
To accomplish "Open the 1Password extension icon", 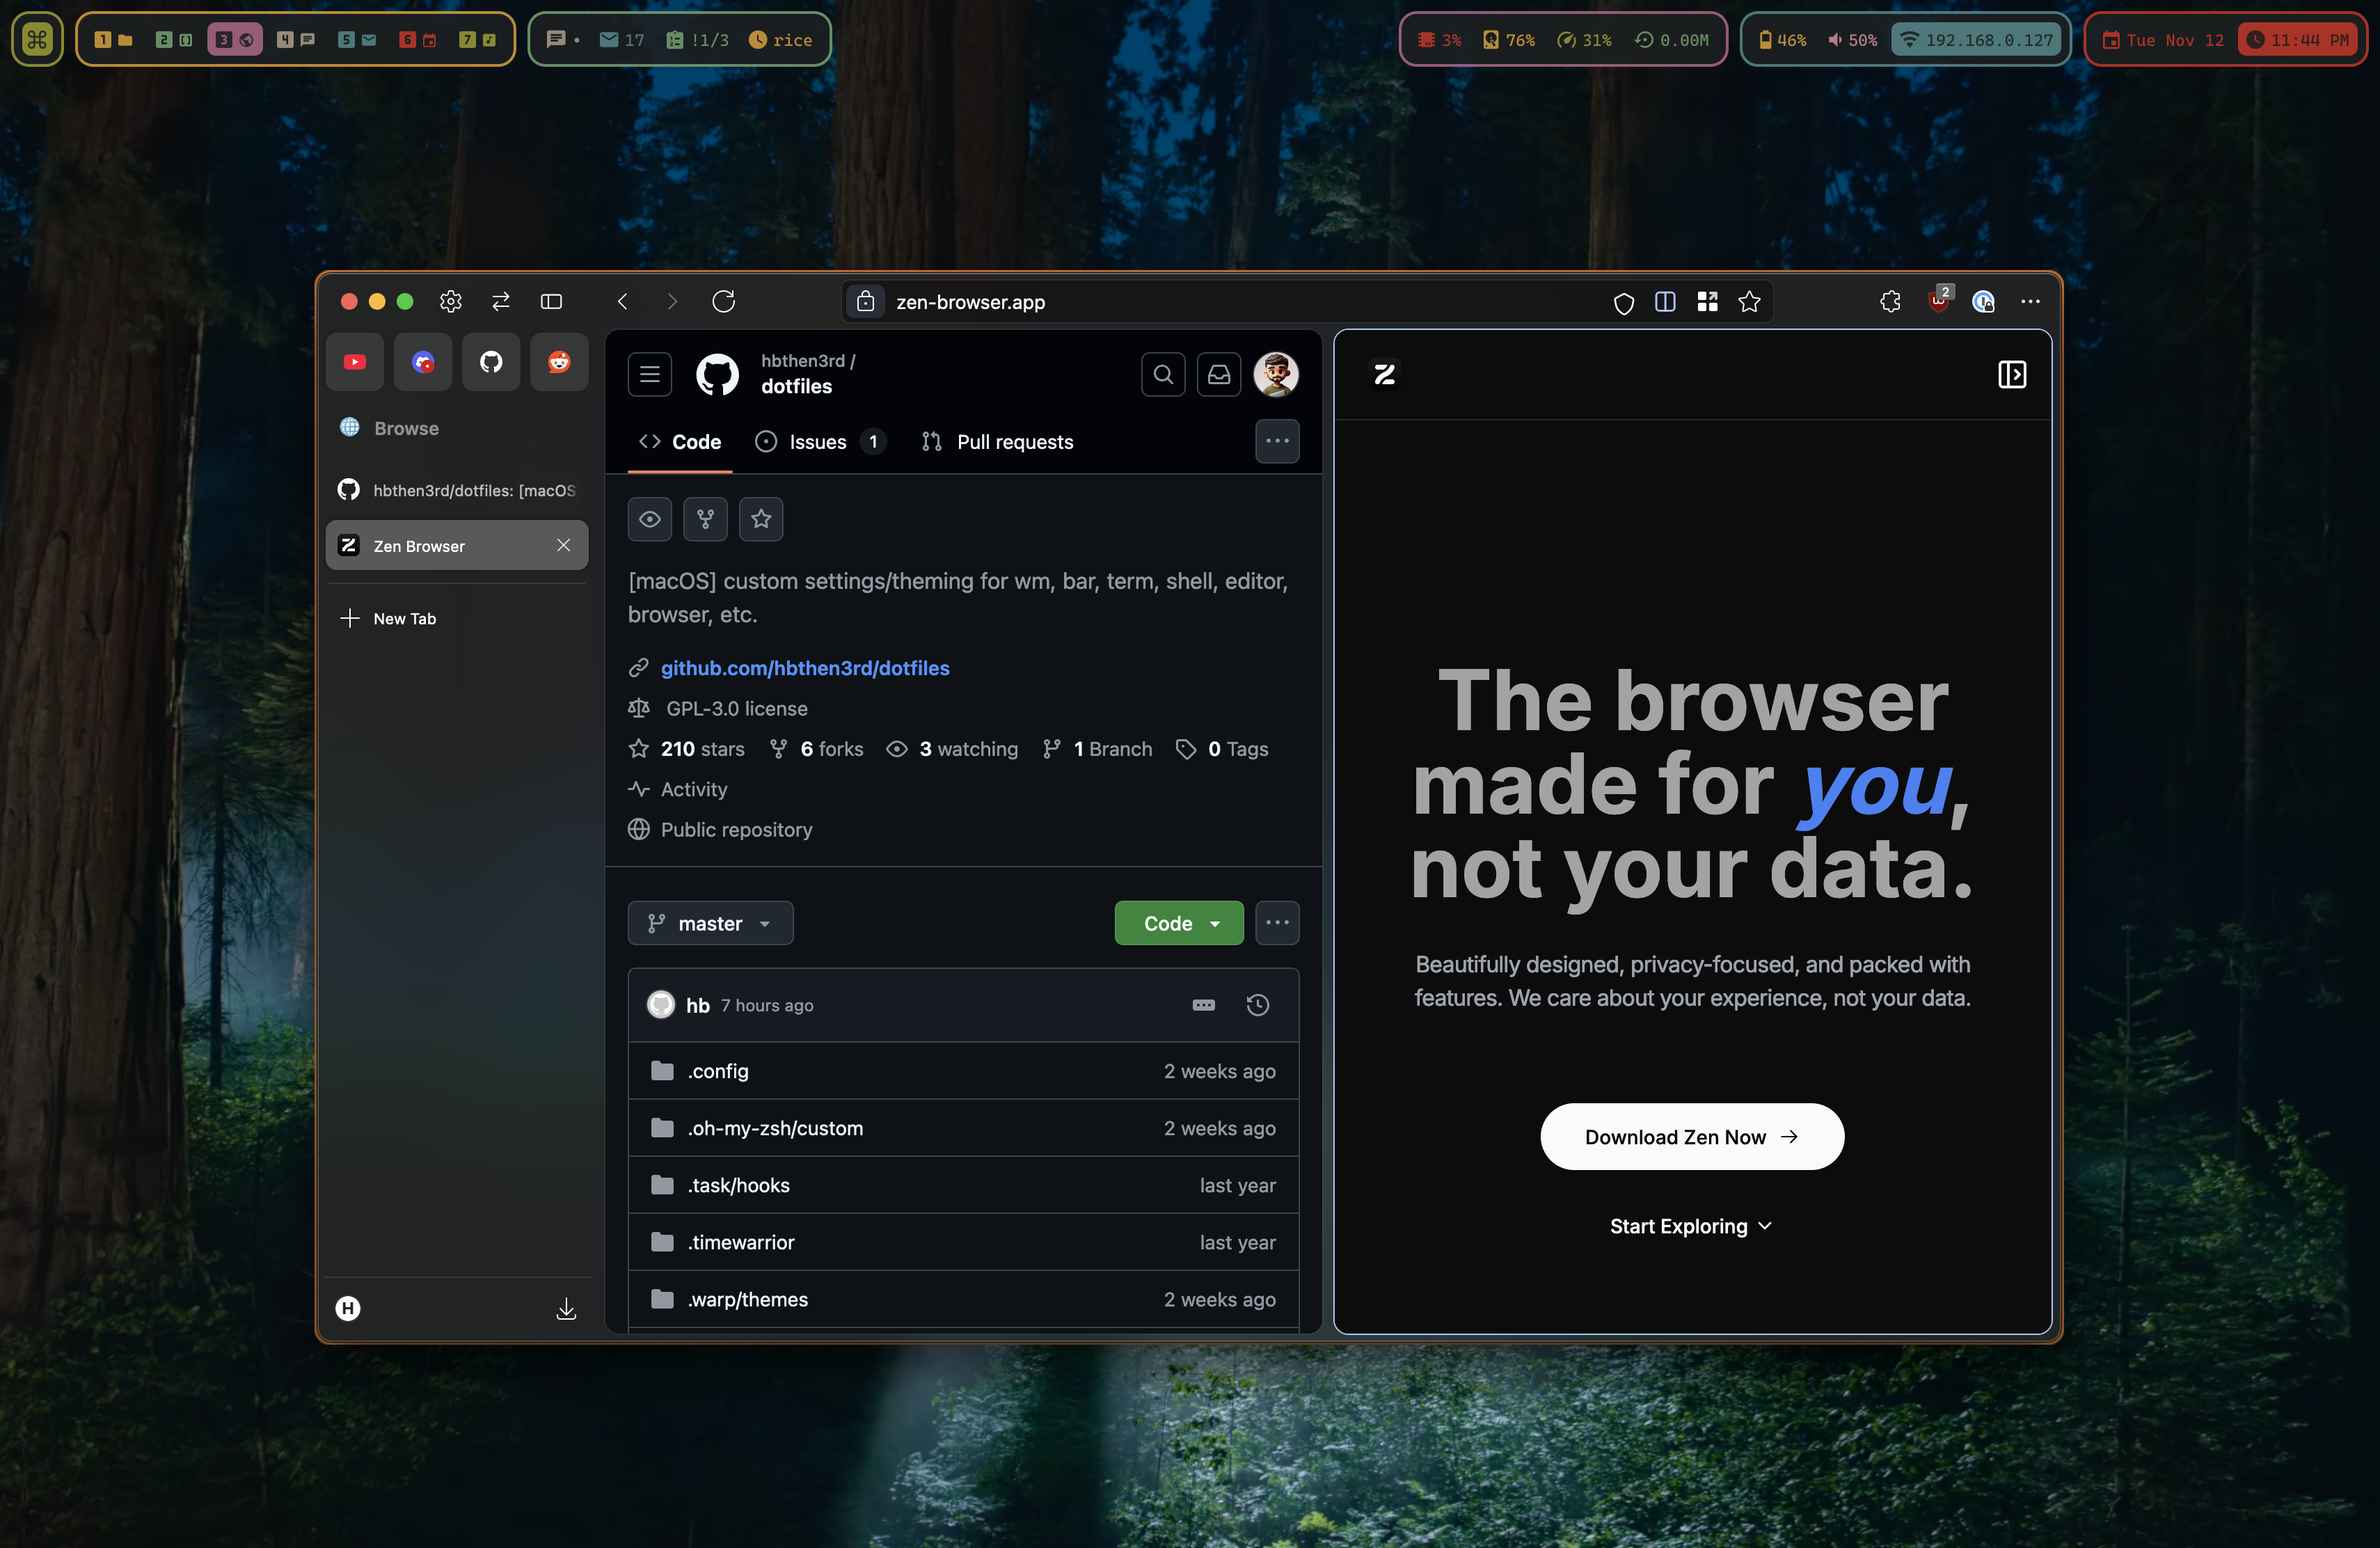I will (x=1984, y=301).
